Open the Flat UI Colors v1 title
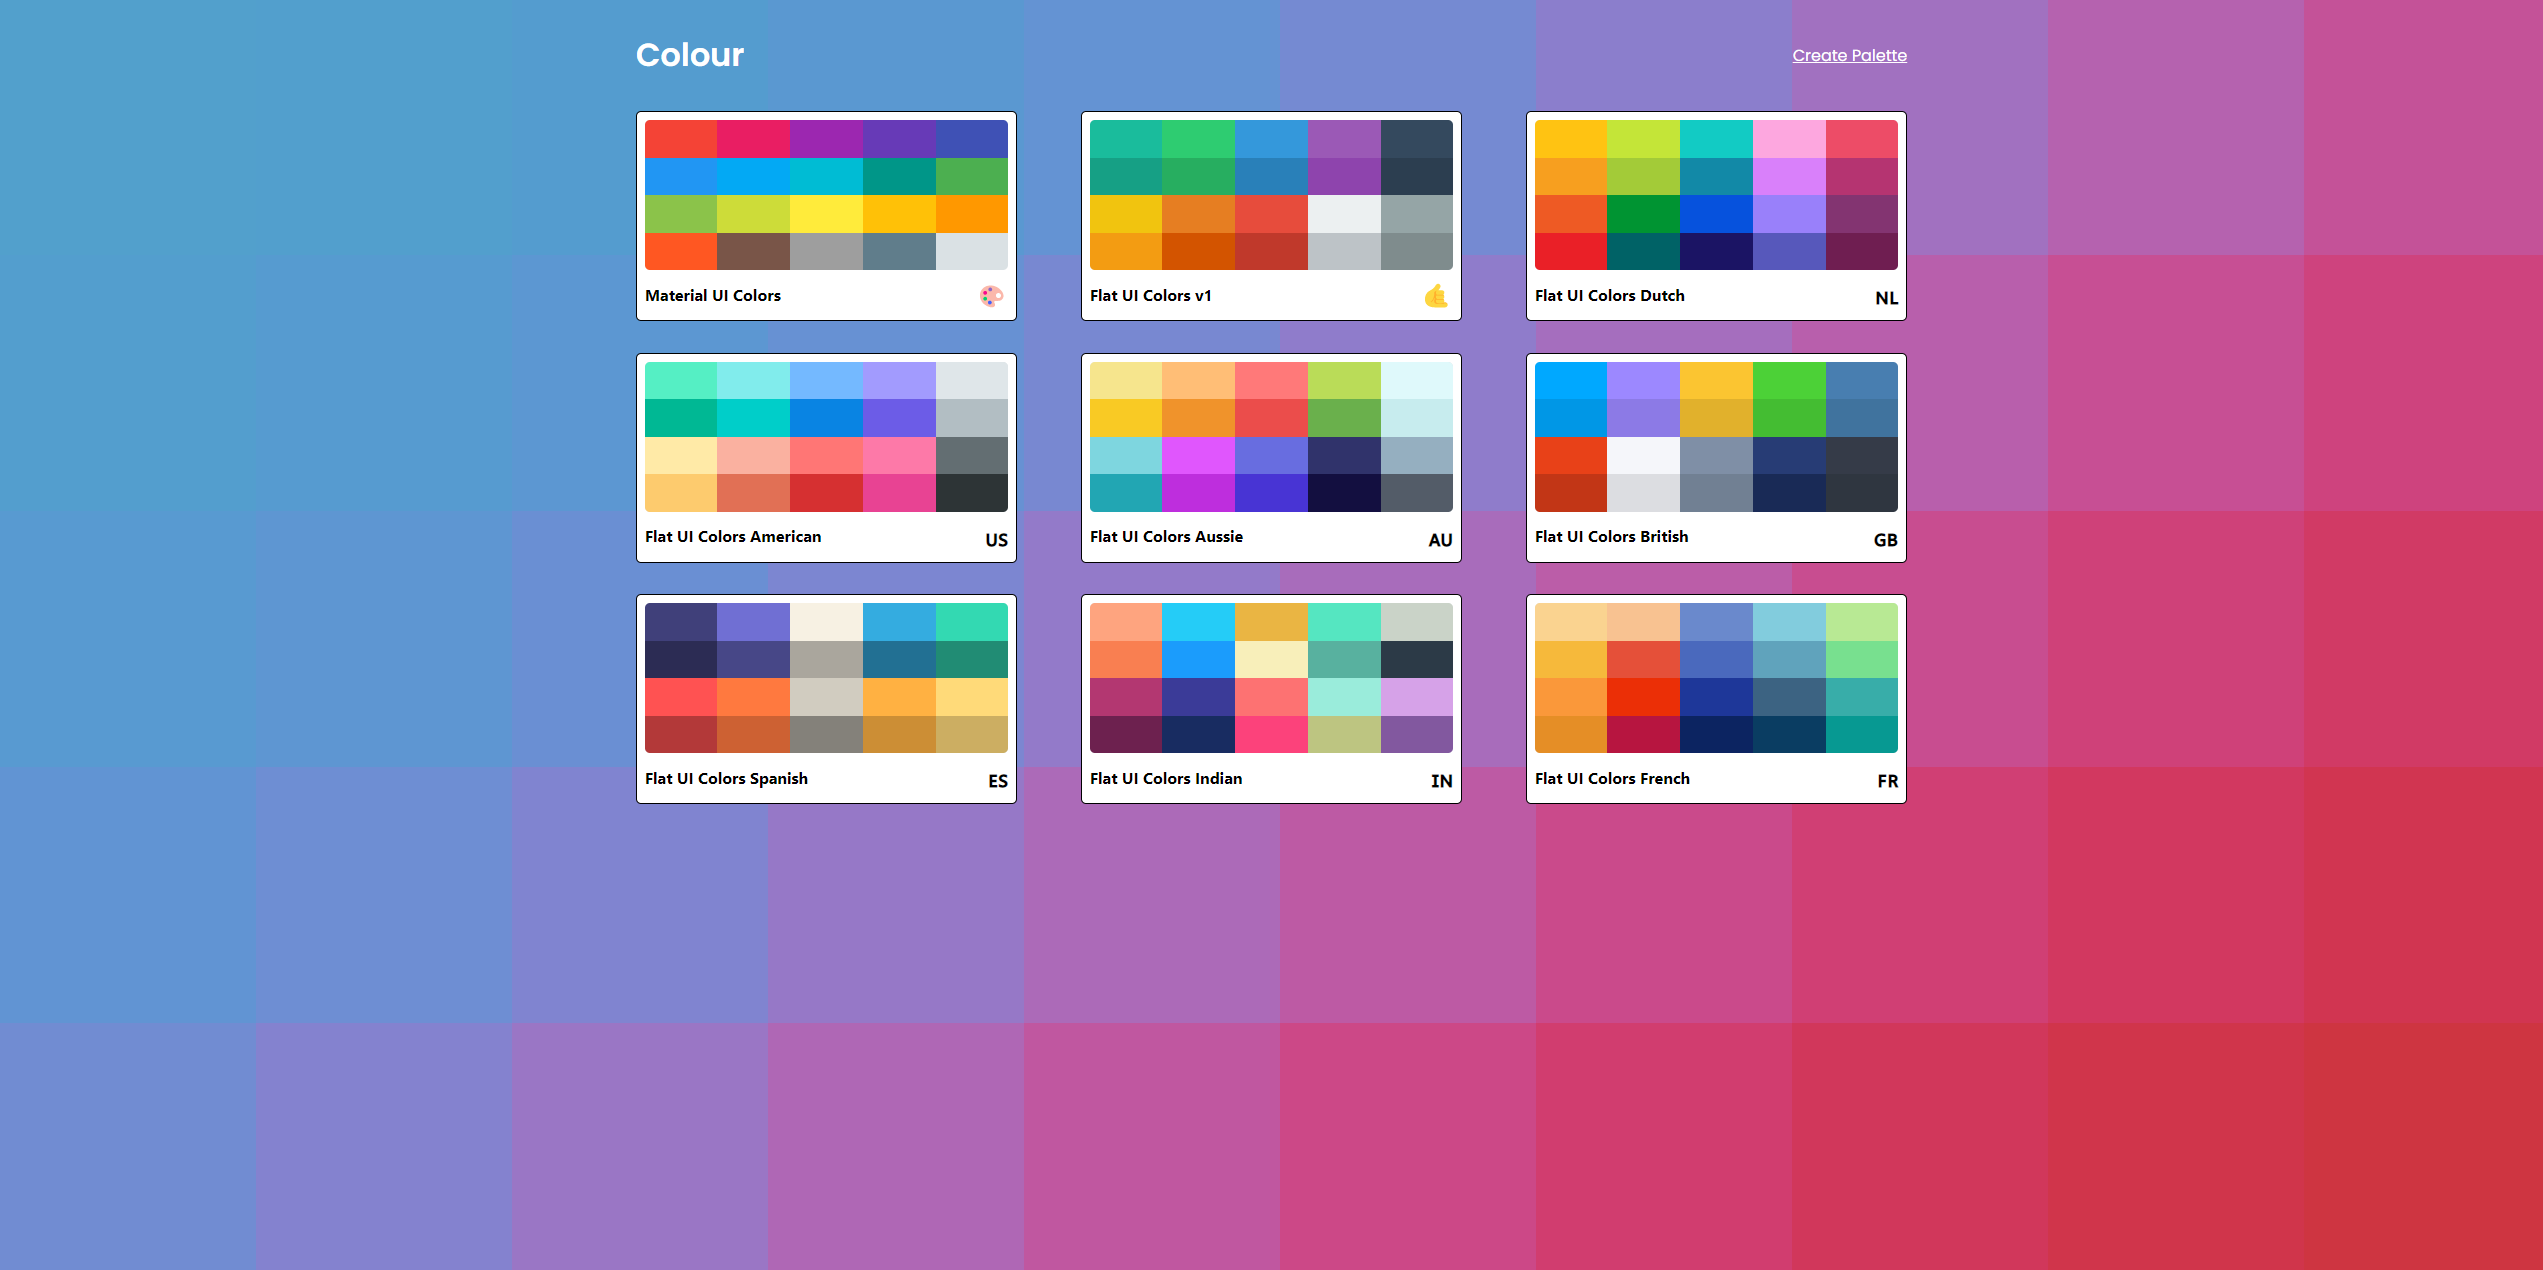 (x=1150, y=295)
